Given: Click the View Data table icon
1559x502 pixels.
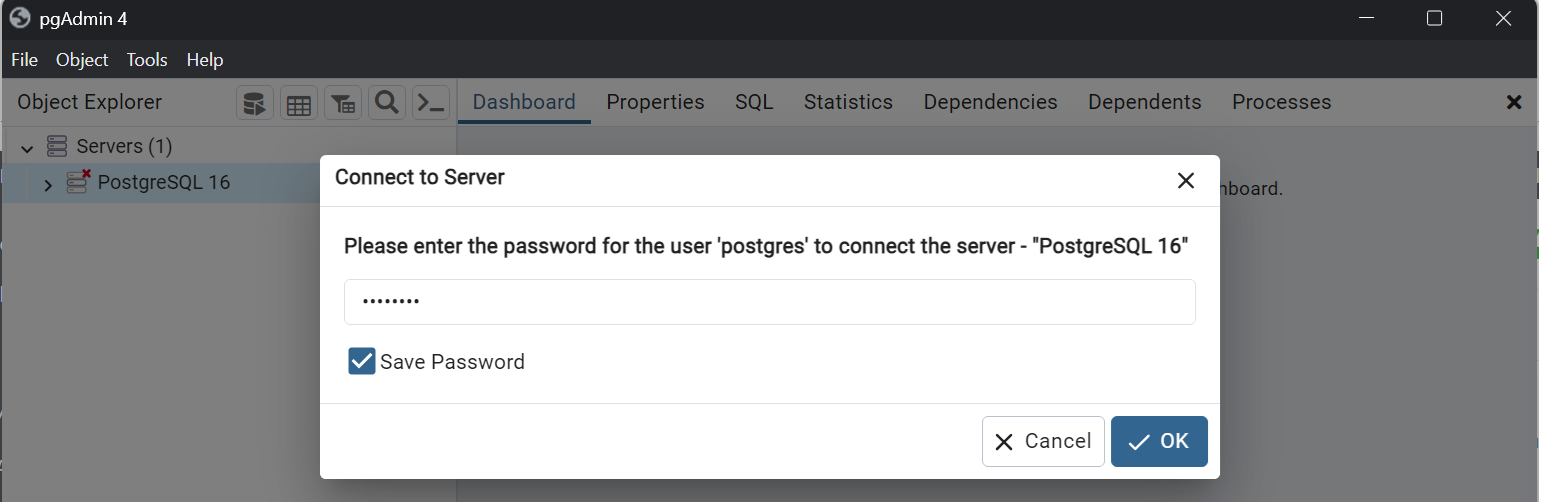Looking at the screenshot, I should 299,103.
